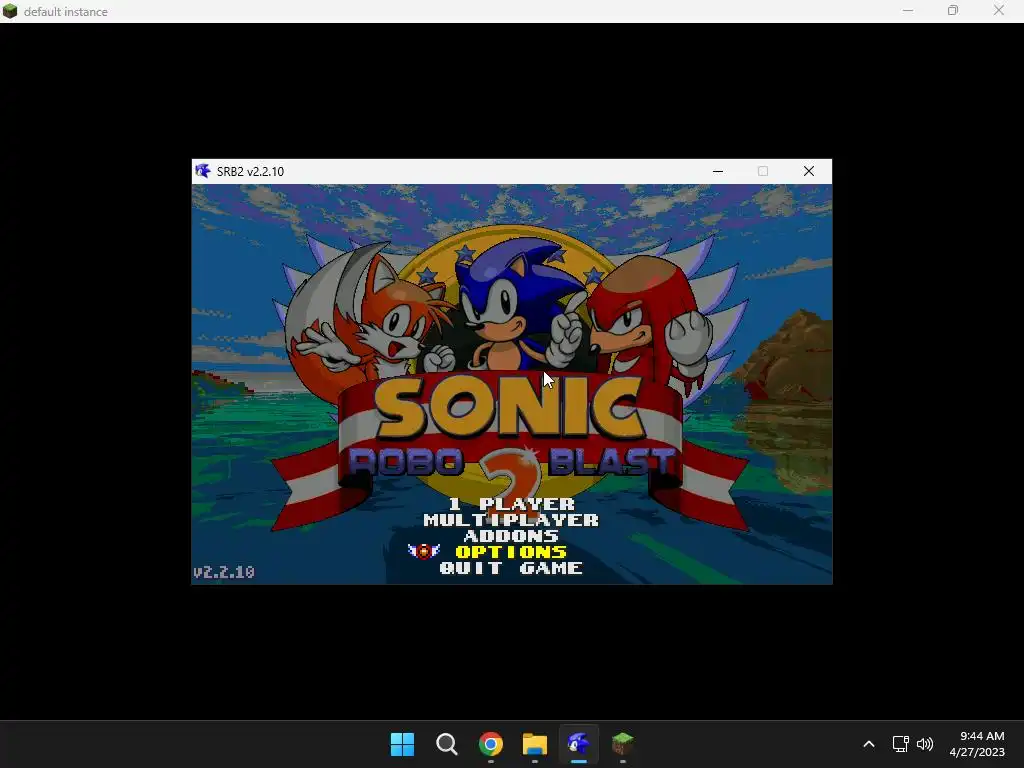Click the disabled maximize button of SRB2
Screen dimensions: 1024x768
(x=763, y=171)
